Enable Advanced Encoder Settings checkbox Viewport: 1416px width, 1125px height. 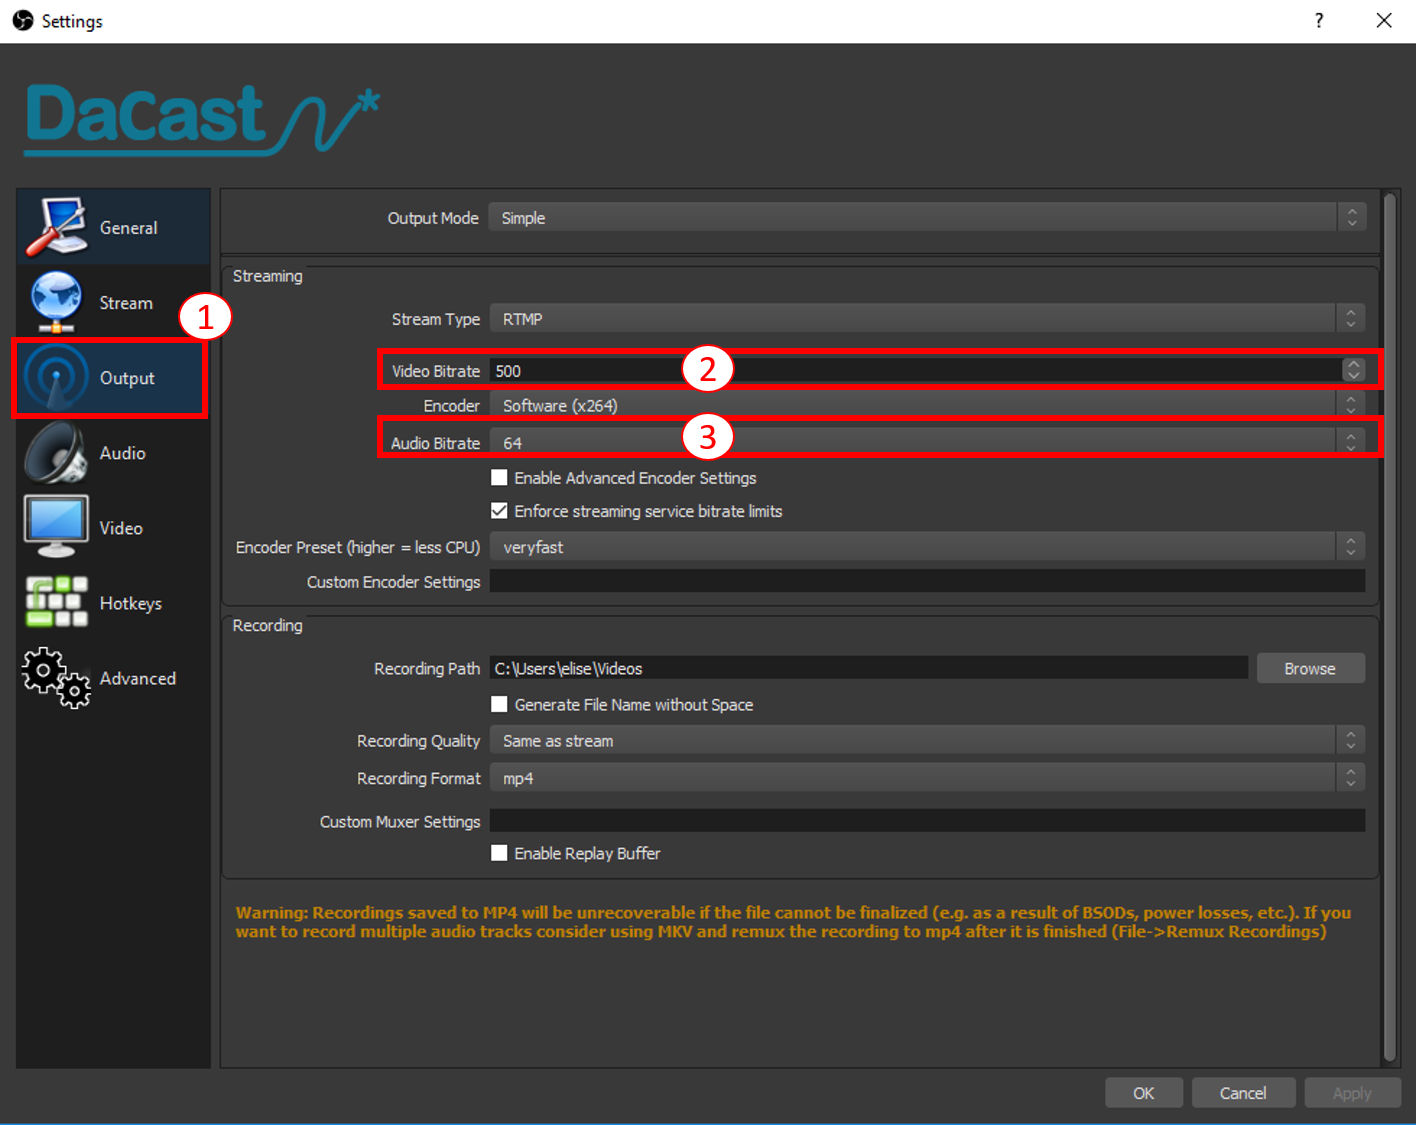[x=499, y=478]
